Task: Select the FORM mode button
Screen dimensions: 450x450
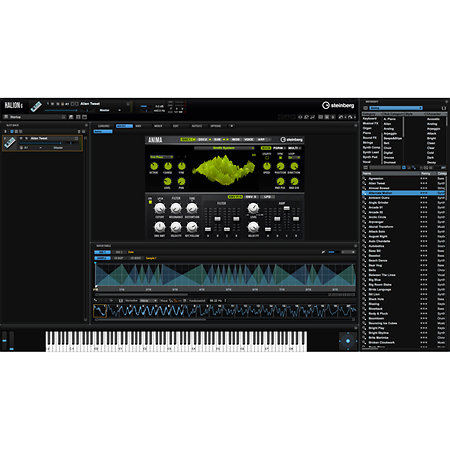Action: point(279,148)
